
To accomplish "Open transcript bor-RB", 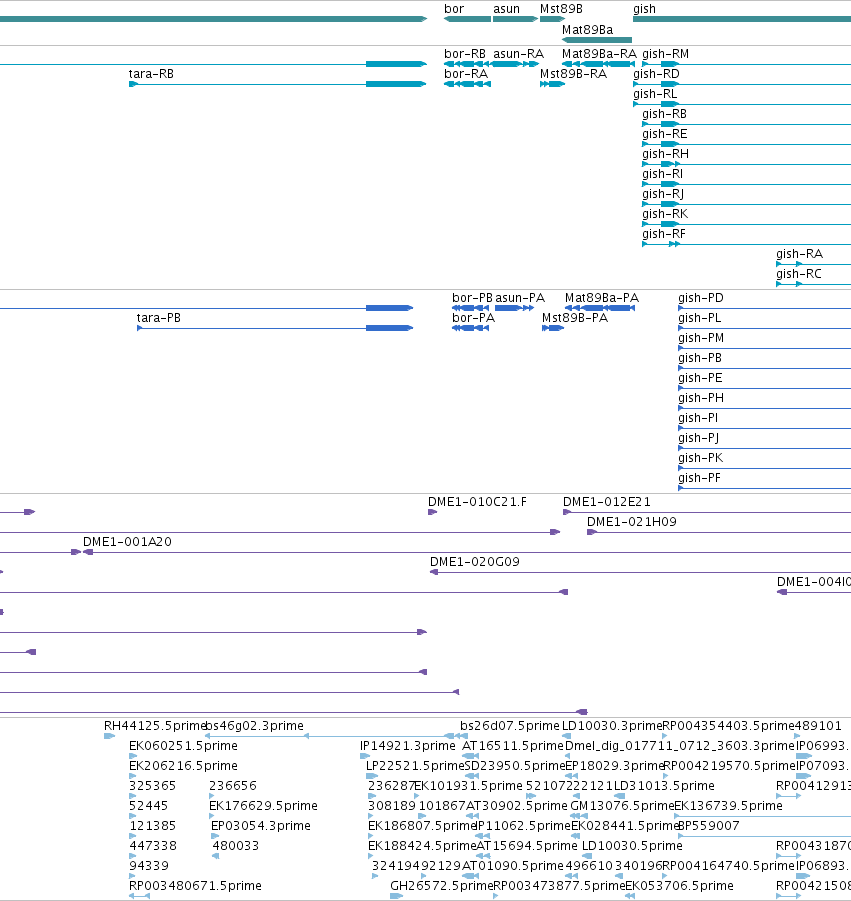I will [465, 53].
